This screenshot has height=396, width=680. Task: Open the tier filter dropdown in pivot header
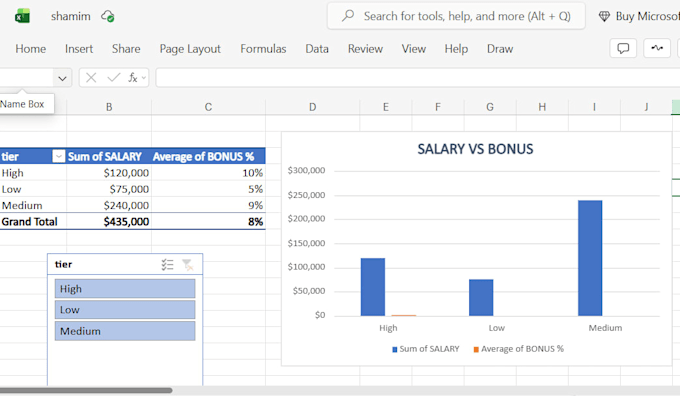click(x=59, y=156)
